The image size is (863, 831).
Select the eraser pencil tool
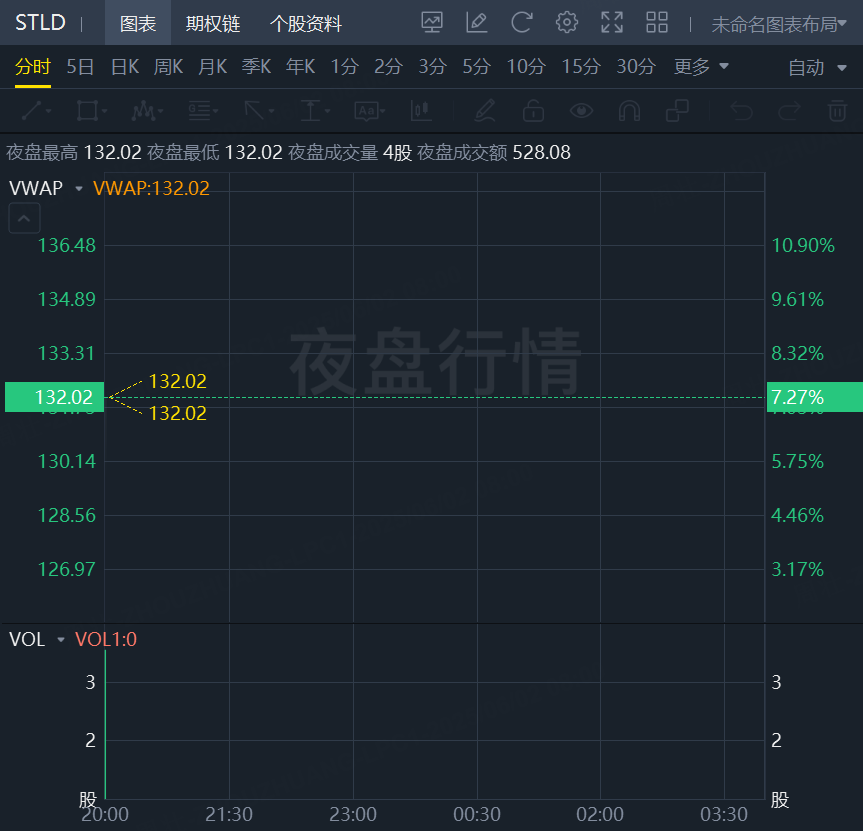485,111
